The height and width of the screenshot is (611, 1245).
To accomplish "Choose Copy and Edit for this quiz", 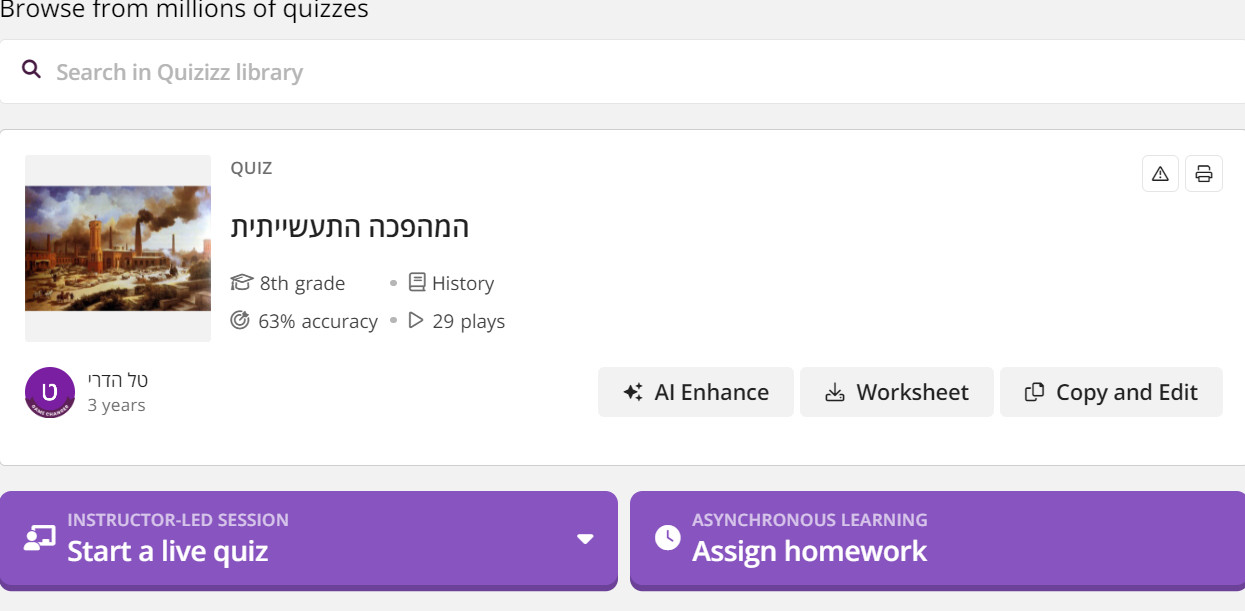I will point(1111,392).
